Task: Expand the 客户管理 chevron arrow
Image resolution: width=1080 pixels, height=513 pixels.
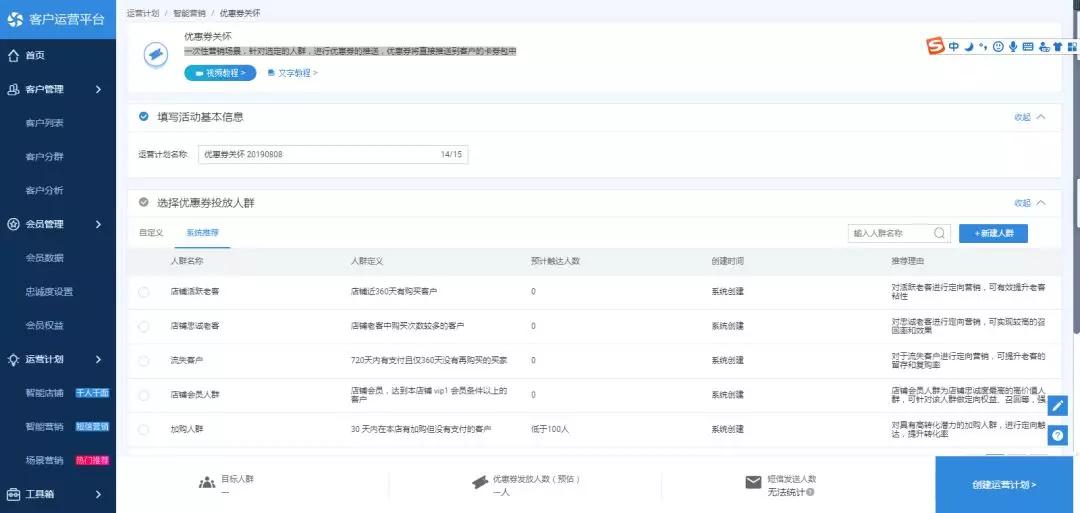Action: 98,90
